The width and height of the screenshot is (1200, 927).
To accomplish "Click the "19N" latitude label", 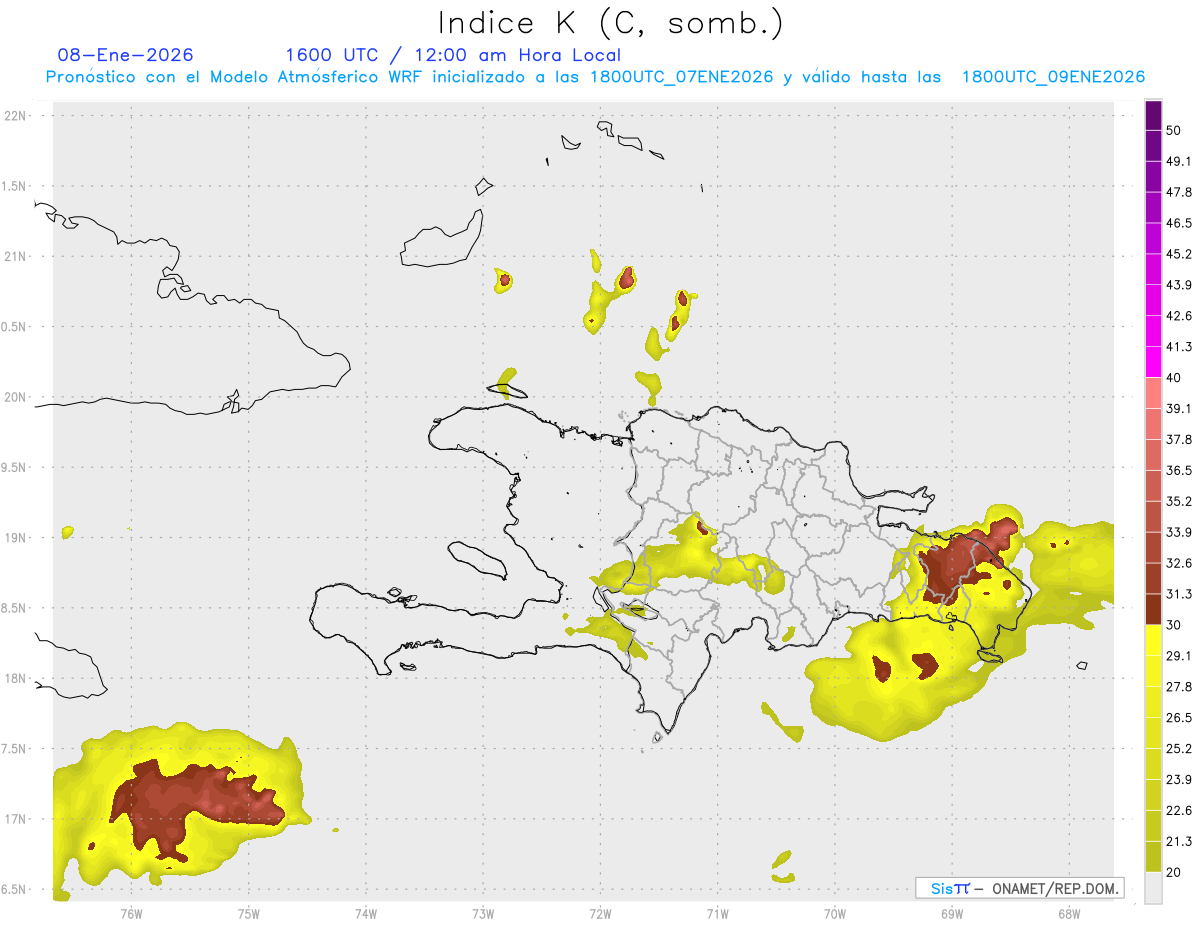I will point(15,537).
